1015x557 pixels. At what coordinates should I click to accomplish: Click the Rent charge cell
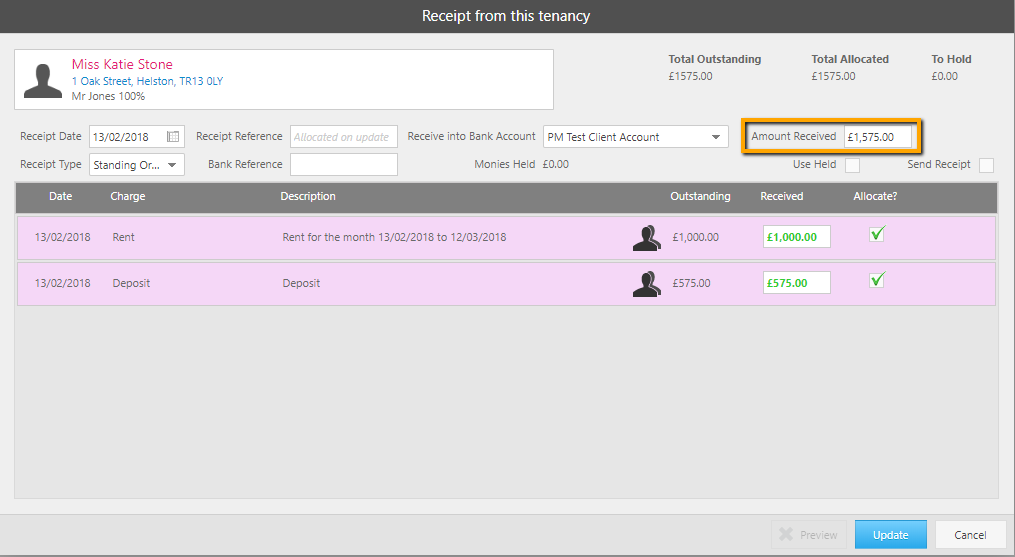124,237
